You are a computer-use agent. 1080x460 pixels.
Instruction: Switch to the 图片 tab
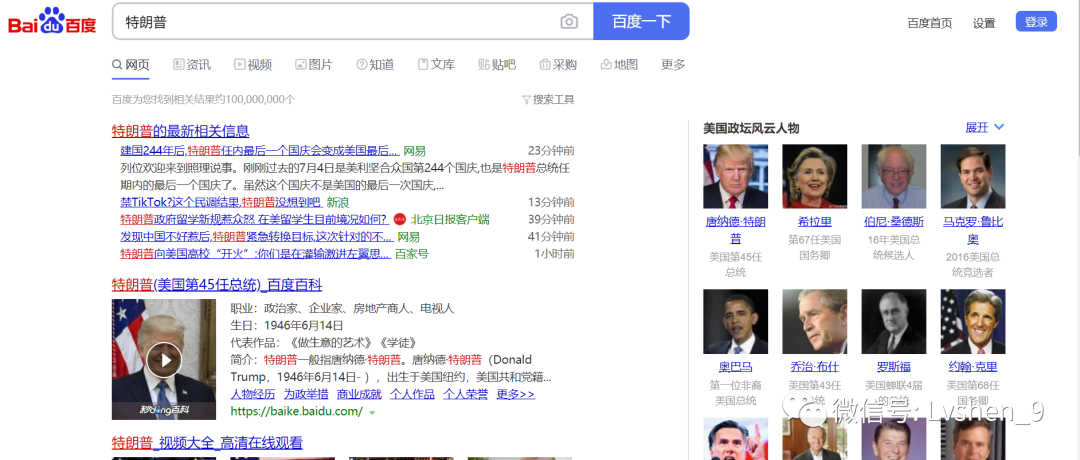314,65
